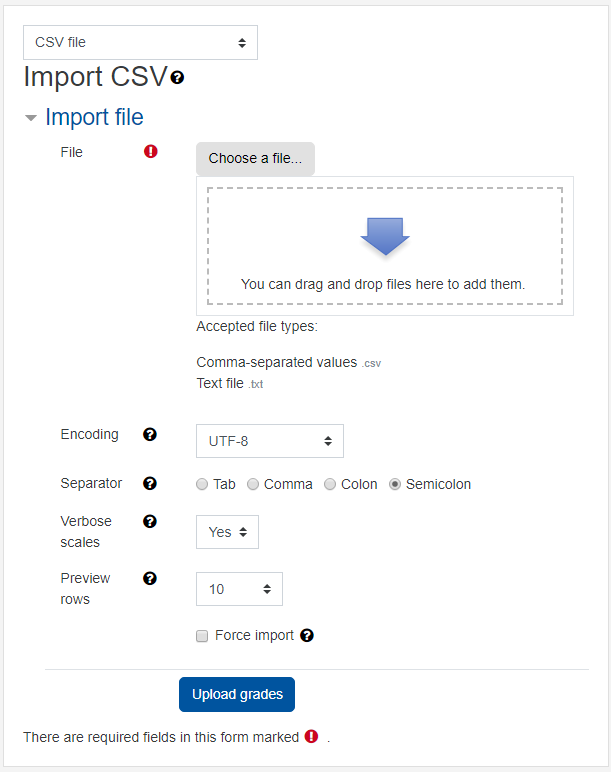Click 'Text file' accepted type text
The height and width of the screenshot is (772, 611).
pos(220,384)
